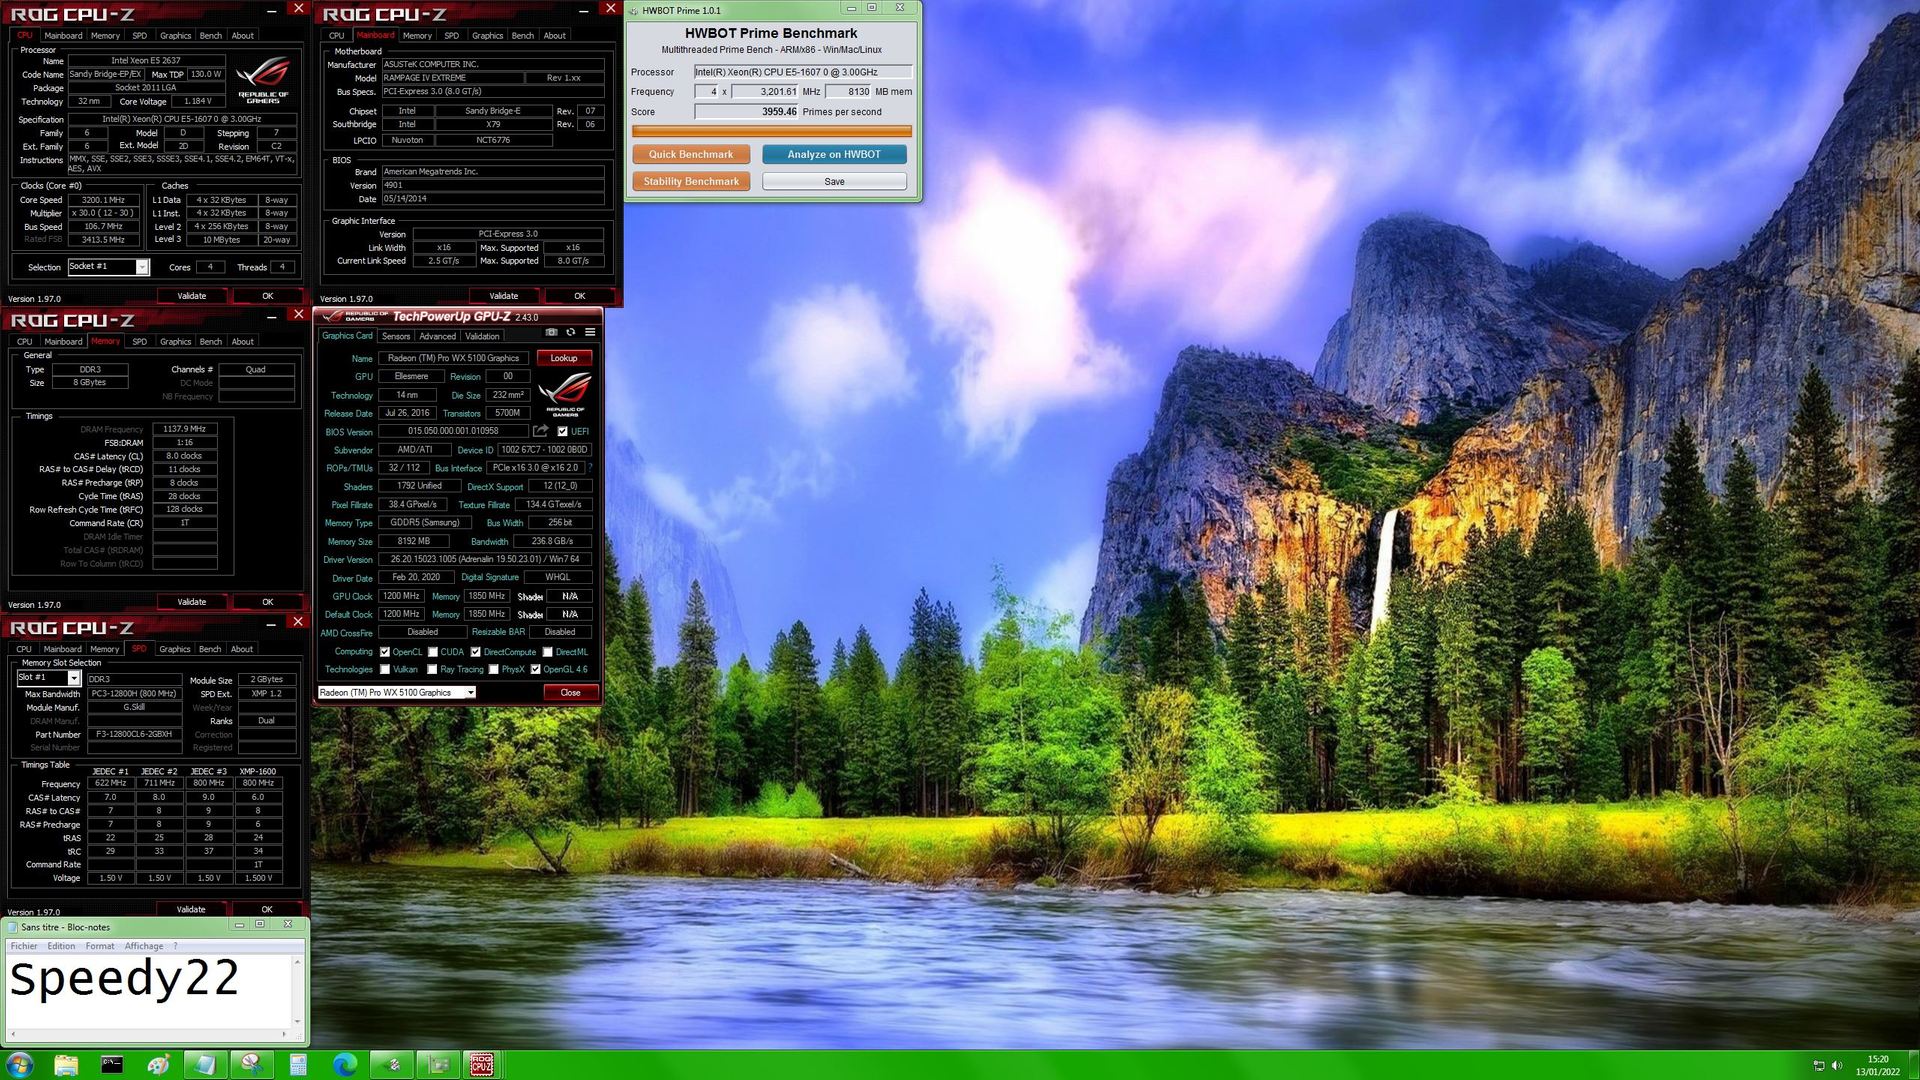Open the GPU-Z hamburger menu

pyautogui.click(x=590, y=333)
